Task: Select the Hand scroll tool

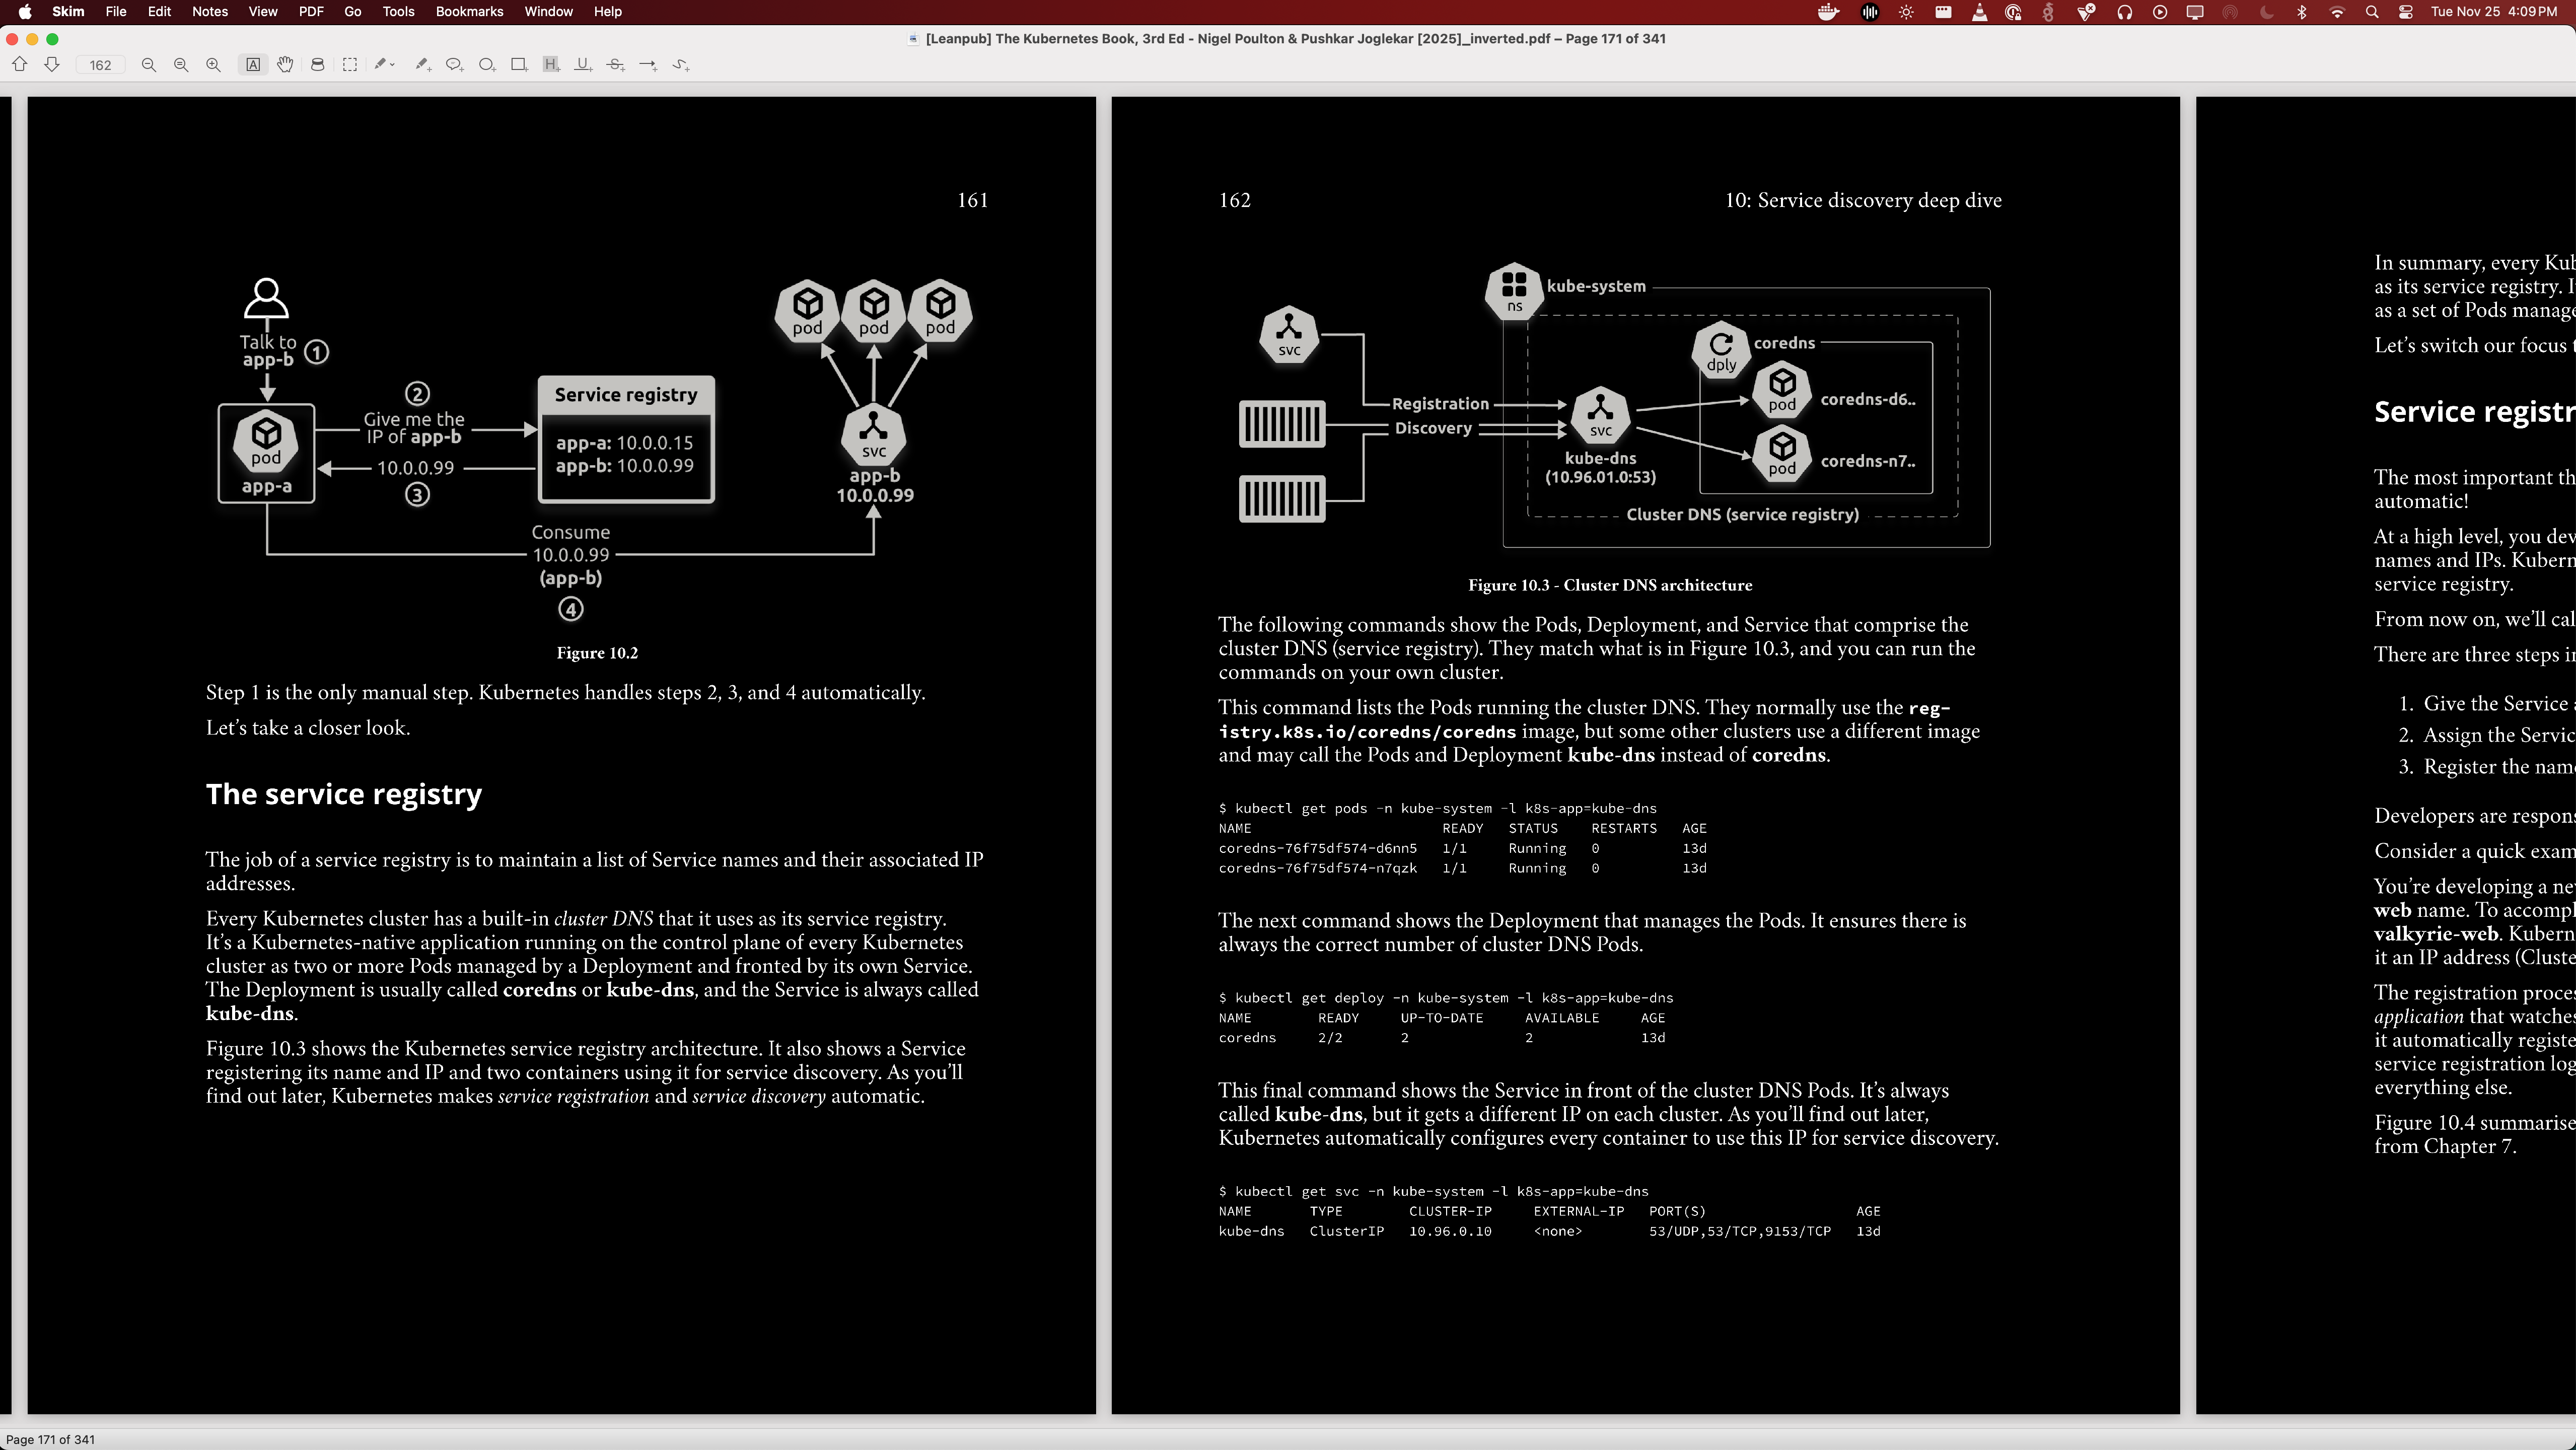Action: (x=284, y=64)
